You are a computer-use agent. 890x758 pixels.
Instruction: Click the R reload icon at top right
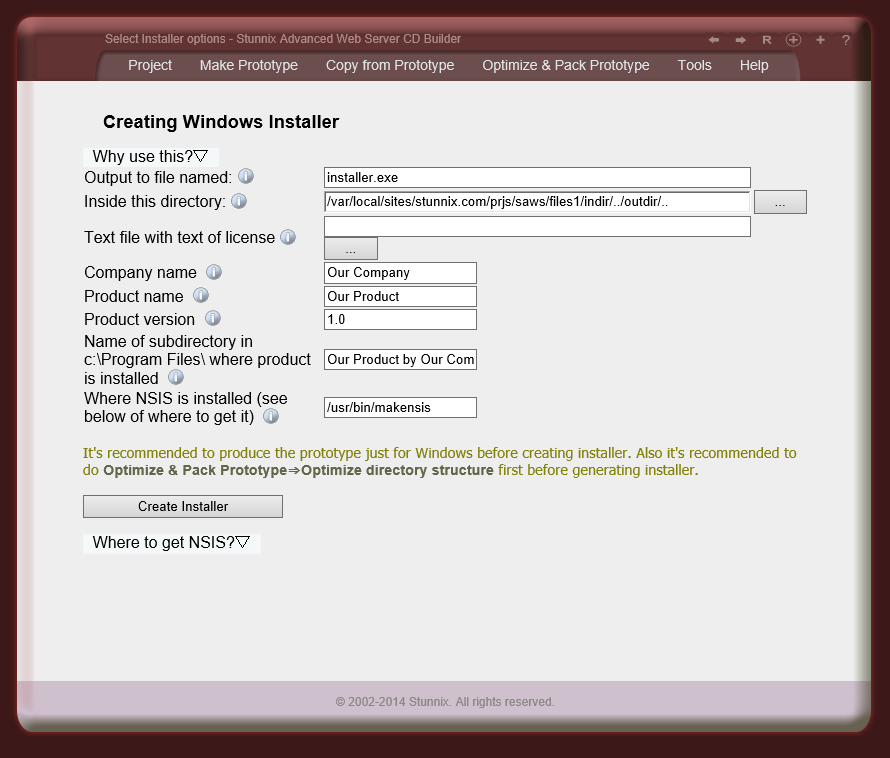click(x=766, y=40)
